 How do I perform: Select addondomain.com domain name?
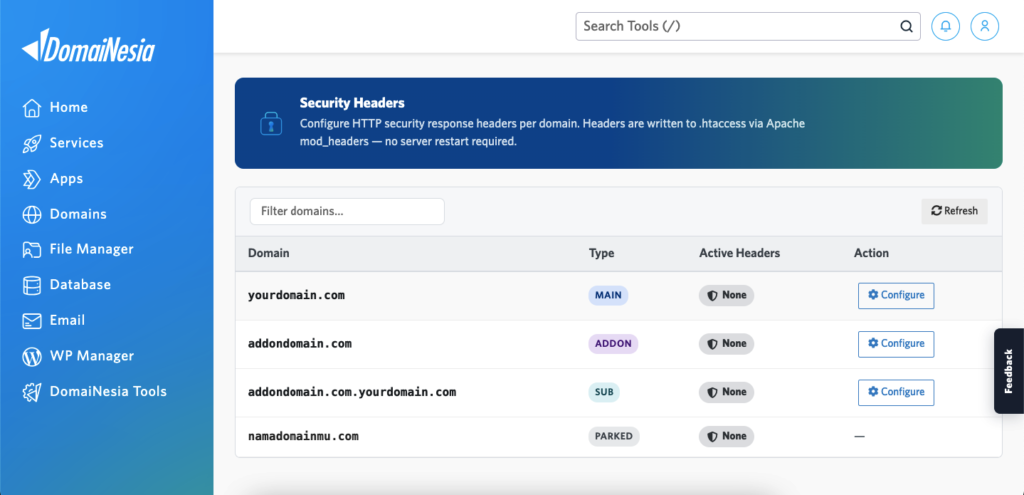(x=300, y=343)
